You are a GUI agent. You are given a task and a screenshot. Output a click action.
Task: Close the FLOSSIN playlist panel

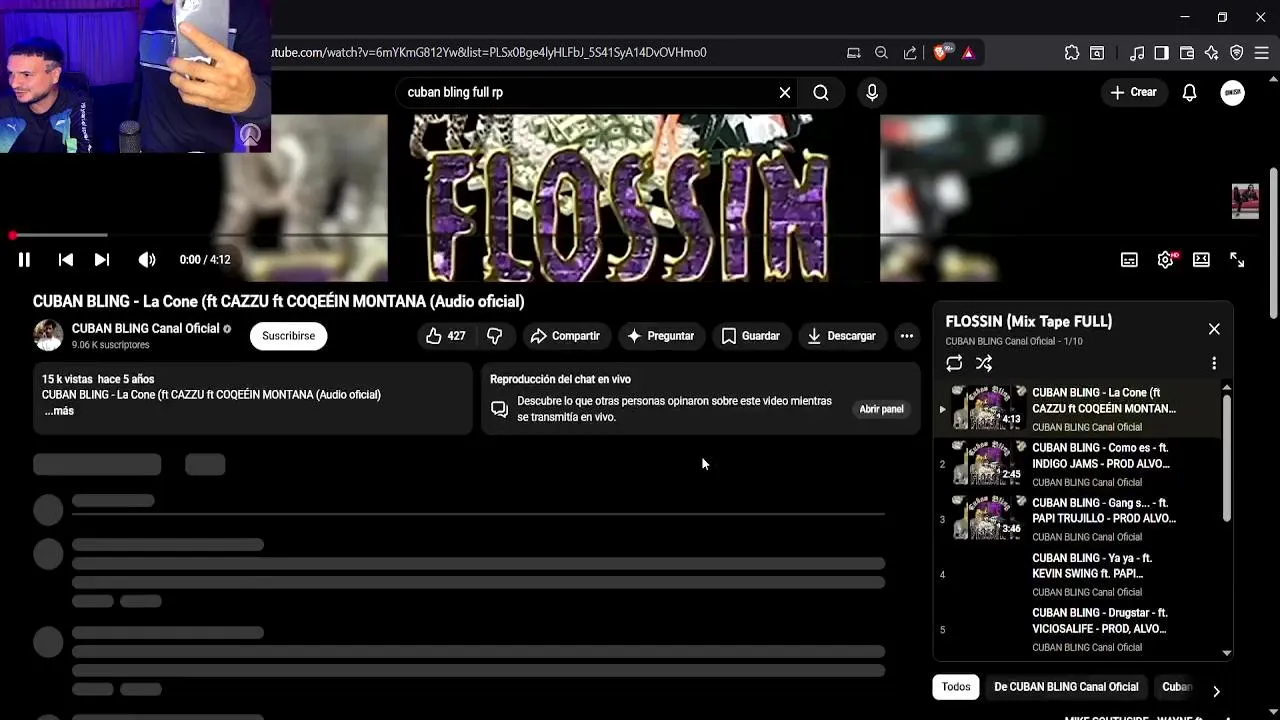[x=1214, y=329]
